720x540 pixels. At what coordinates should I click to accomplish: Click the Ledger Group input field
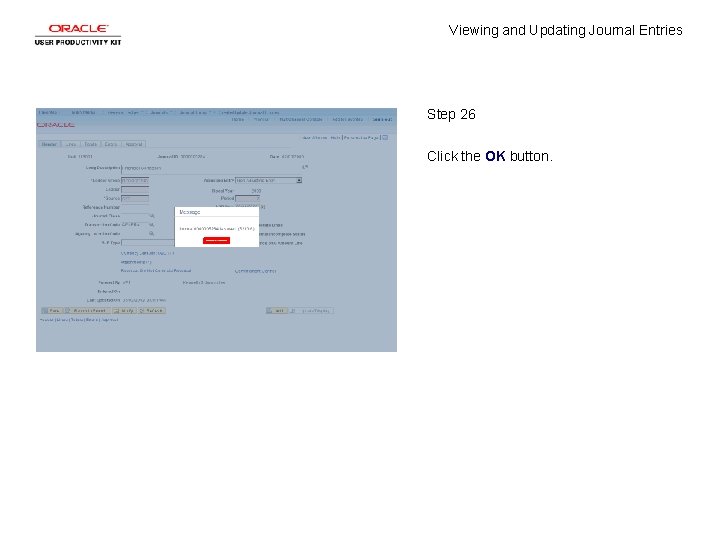[x=135, y=180]
